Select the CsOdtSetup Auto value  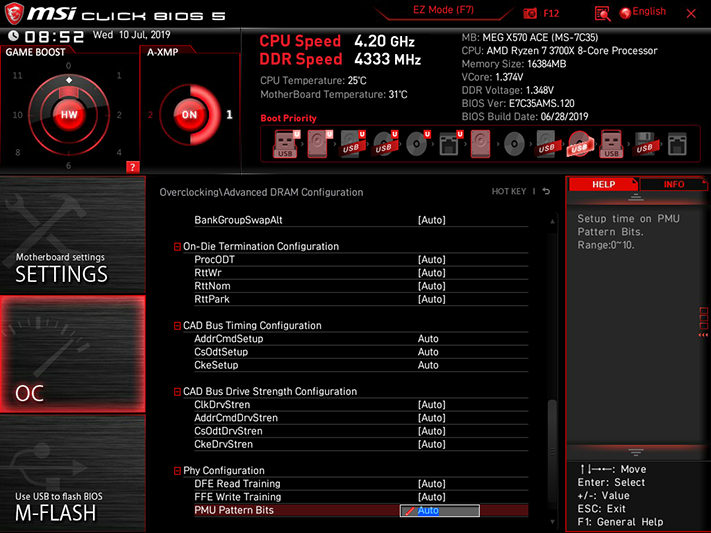(x=428, y=352)
